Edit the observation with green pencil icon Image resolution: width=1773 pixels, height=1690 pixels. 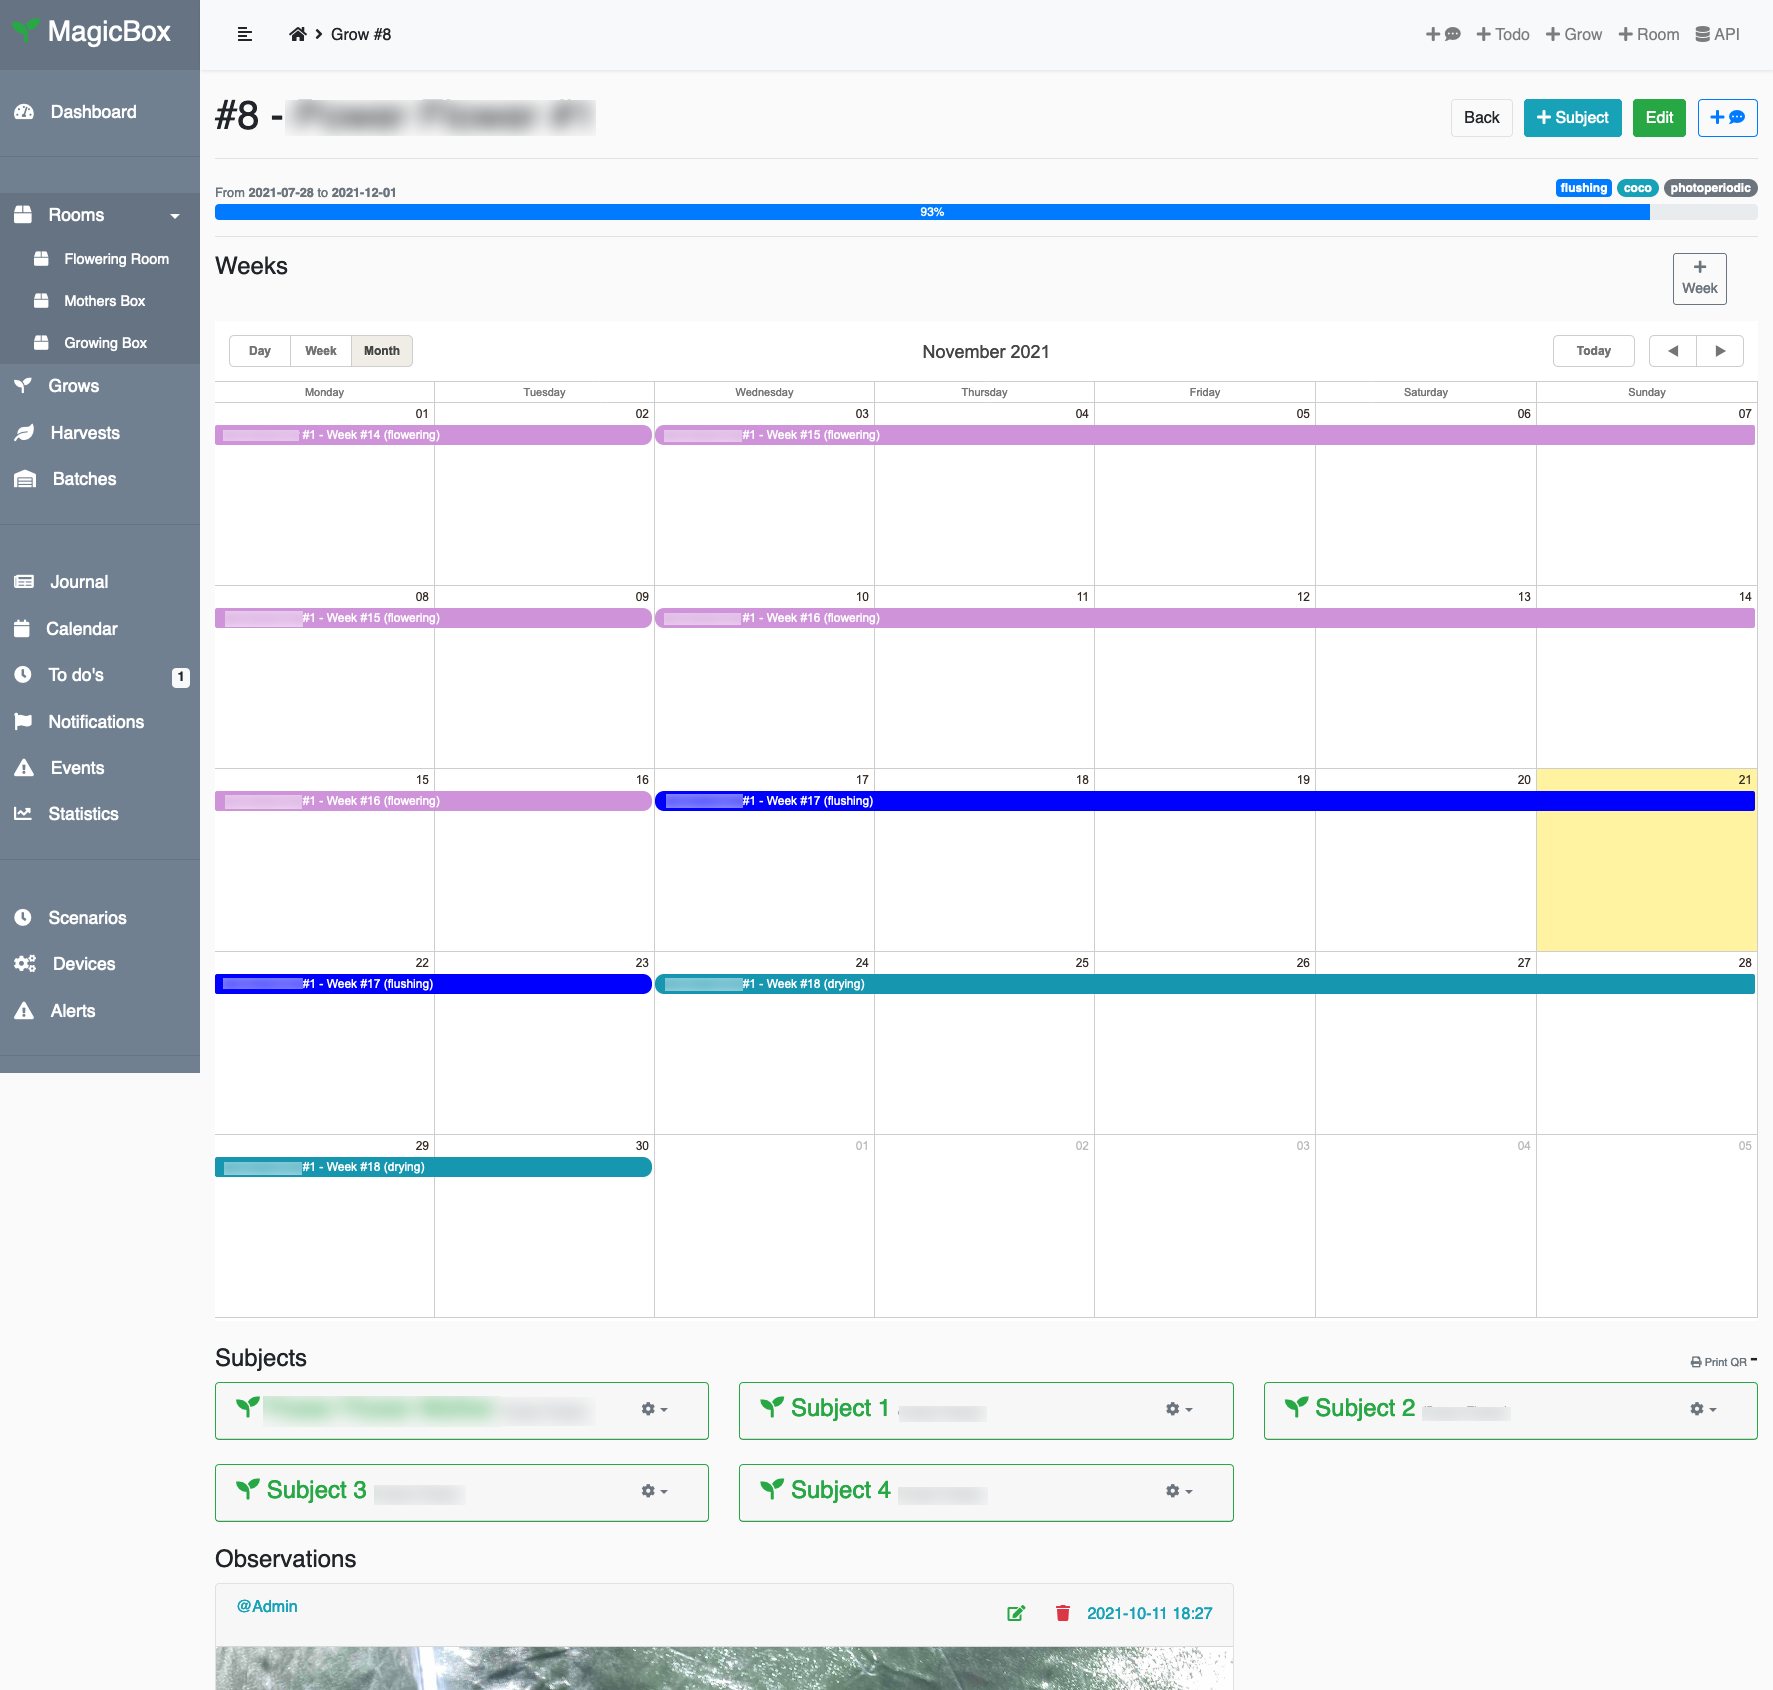tap(1016, 1613)
